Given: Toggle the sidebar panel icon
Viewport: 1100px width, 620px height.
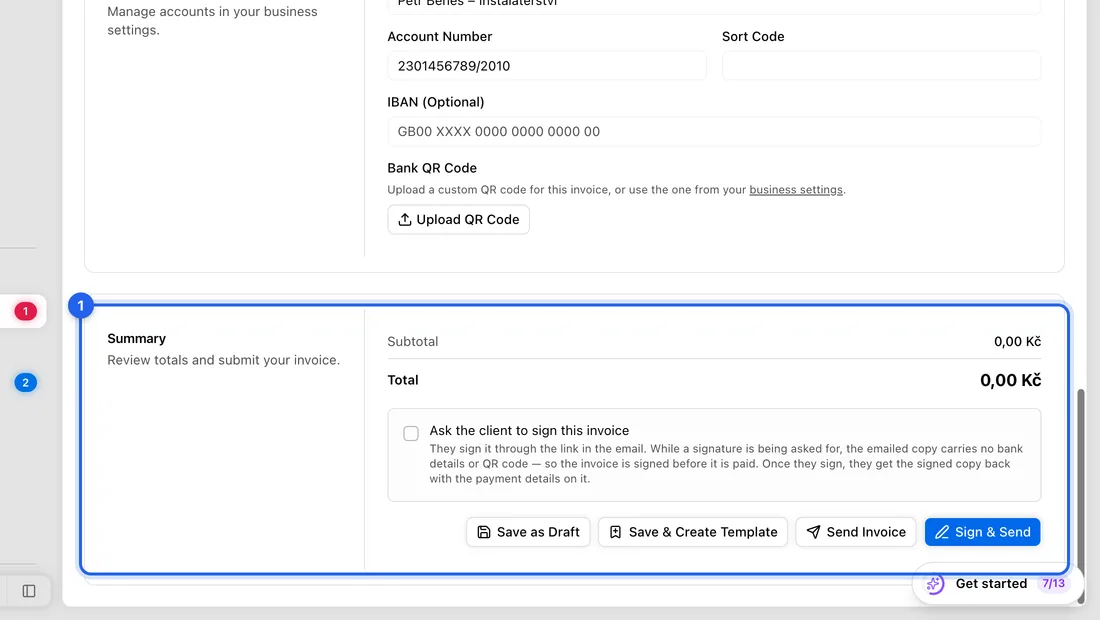Looking at the screenshot, I should pos(29,591).
